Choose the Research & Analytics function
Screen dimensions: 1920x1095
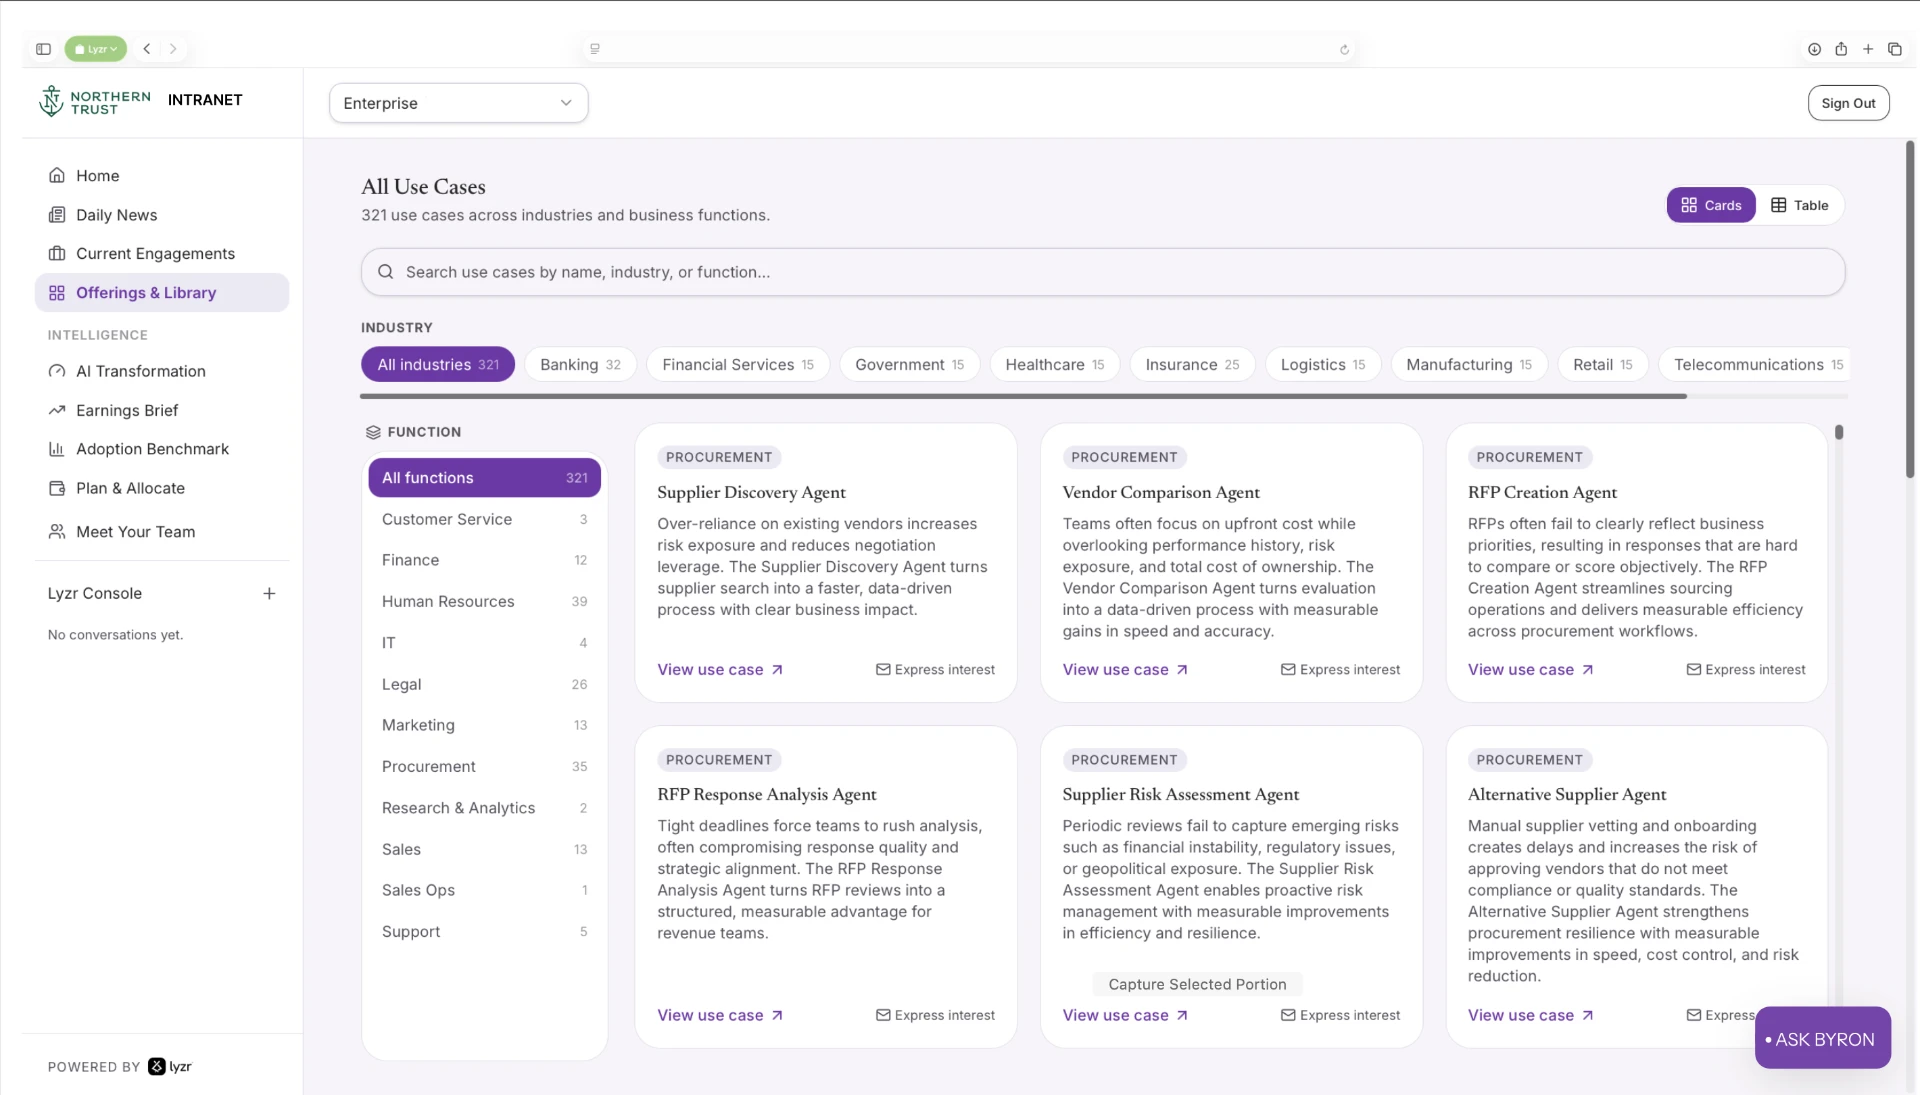coord(485,808)
